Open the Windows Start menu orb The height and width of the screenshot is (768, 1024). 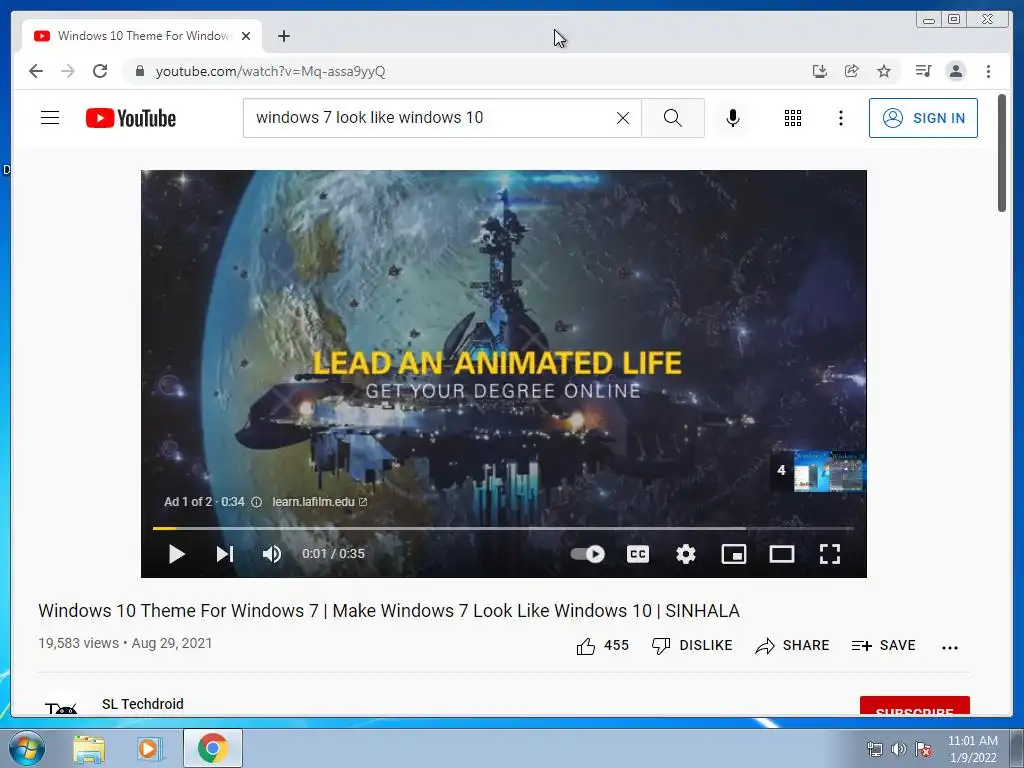27,748
